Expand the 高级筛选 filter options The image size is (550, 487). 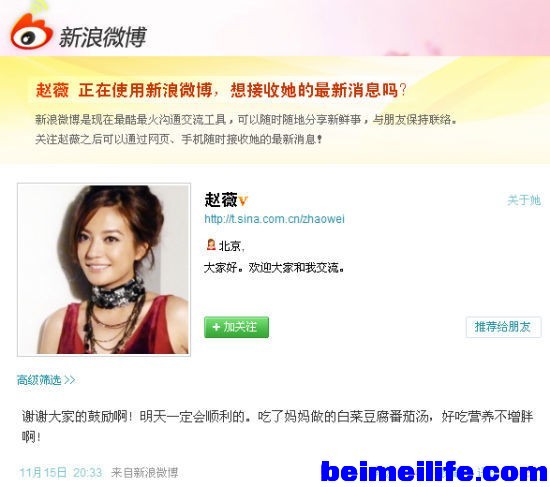pyautogui.click(x=46, y=380)
